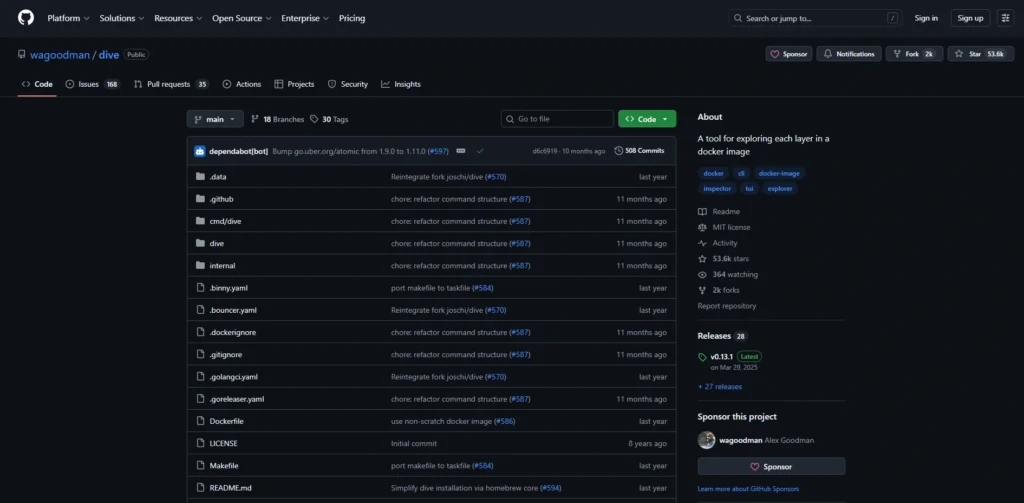Click the dependabot avatar icon
1024x503 pixels.
[200, 151]
